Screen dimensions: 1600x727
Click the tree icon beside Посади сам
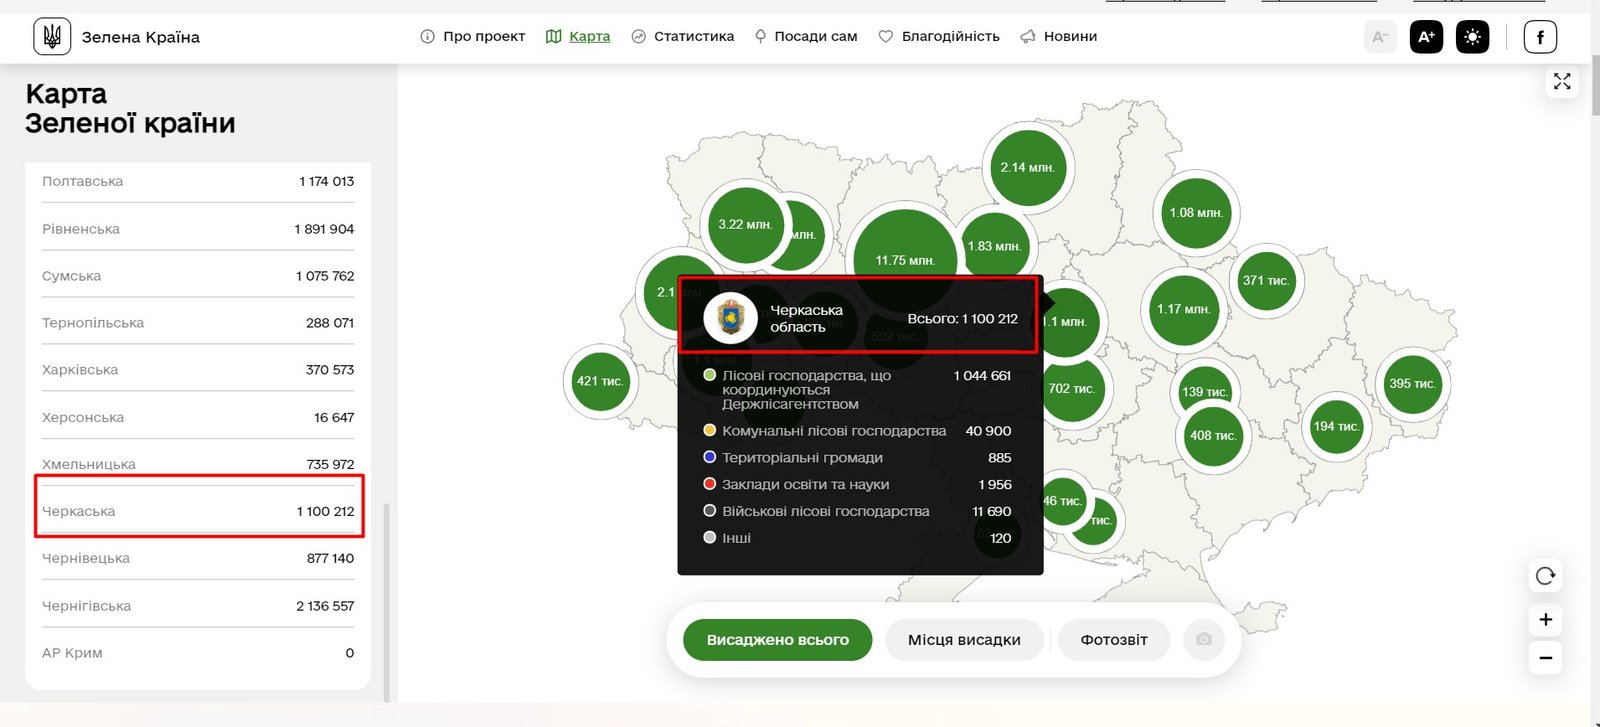click(760, 36)
